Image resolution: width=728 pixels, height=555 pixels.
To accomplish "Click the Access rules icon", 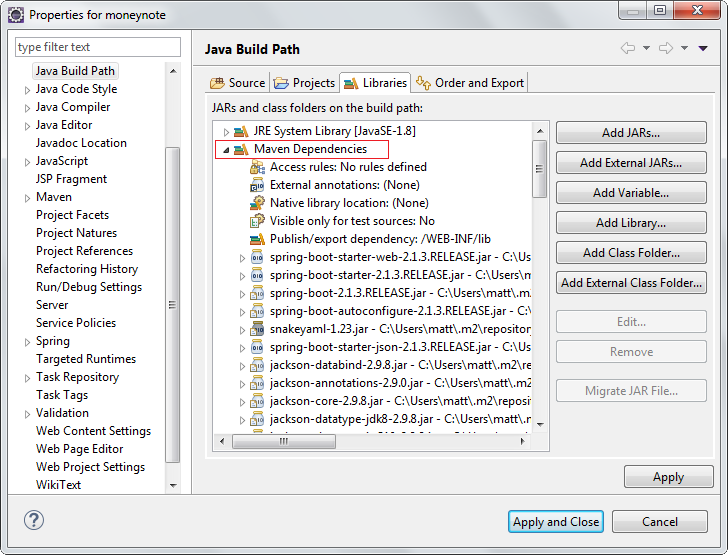I will [257, 167].
